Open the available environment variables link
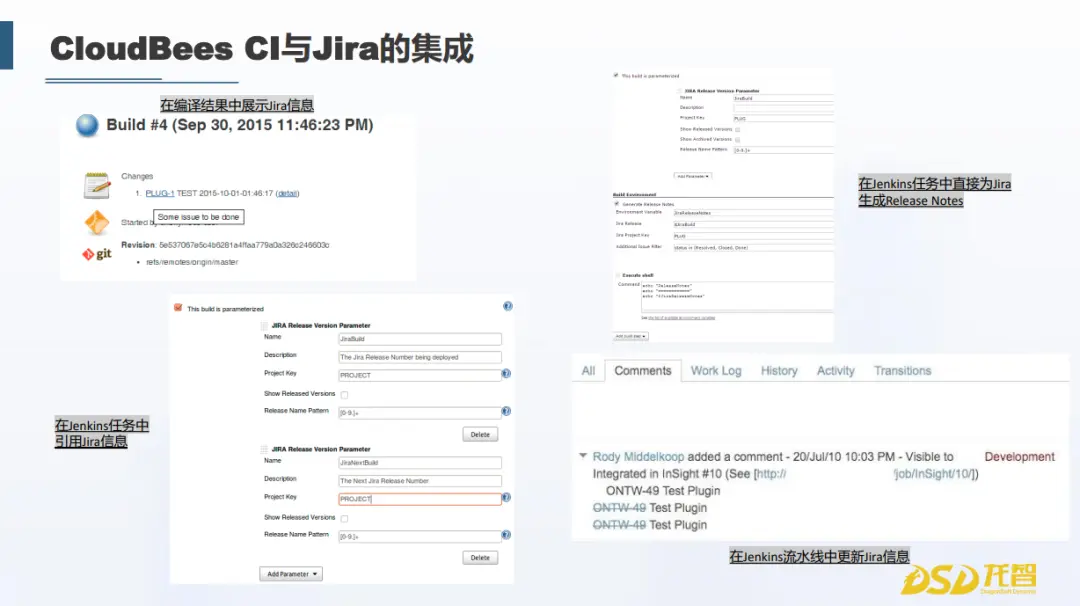This screenshot has width=1080, height=606. [x=681, y=317]
